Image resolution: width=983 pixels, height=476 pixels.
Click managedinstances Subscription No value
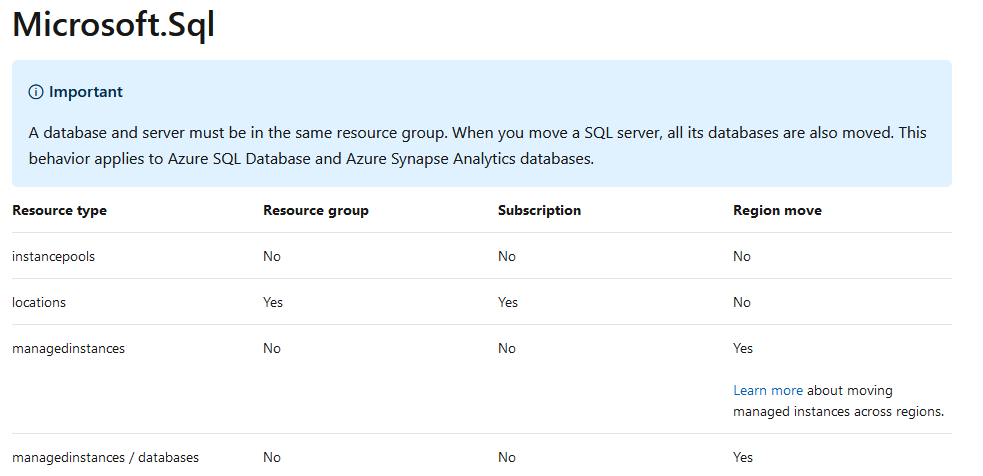[x=507, y=348]
